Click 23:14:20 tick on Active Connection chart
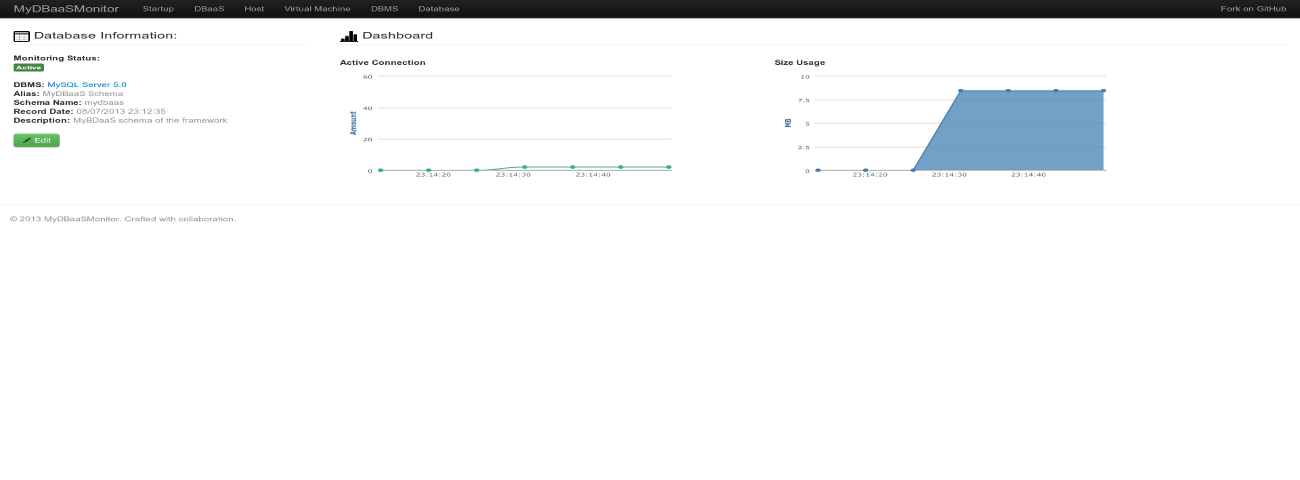 point(433,175)
